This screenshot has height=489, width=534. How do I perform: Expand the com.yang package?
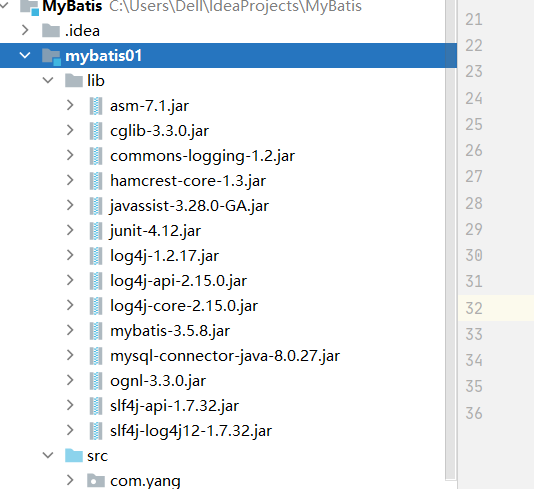[70, 480]
